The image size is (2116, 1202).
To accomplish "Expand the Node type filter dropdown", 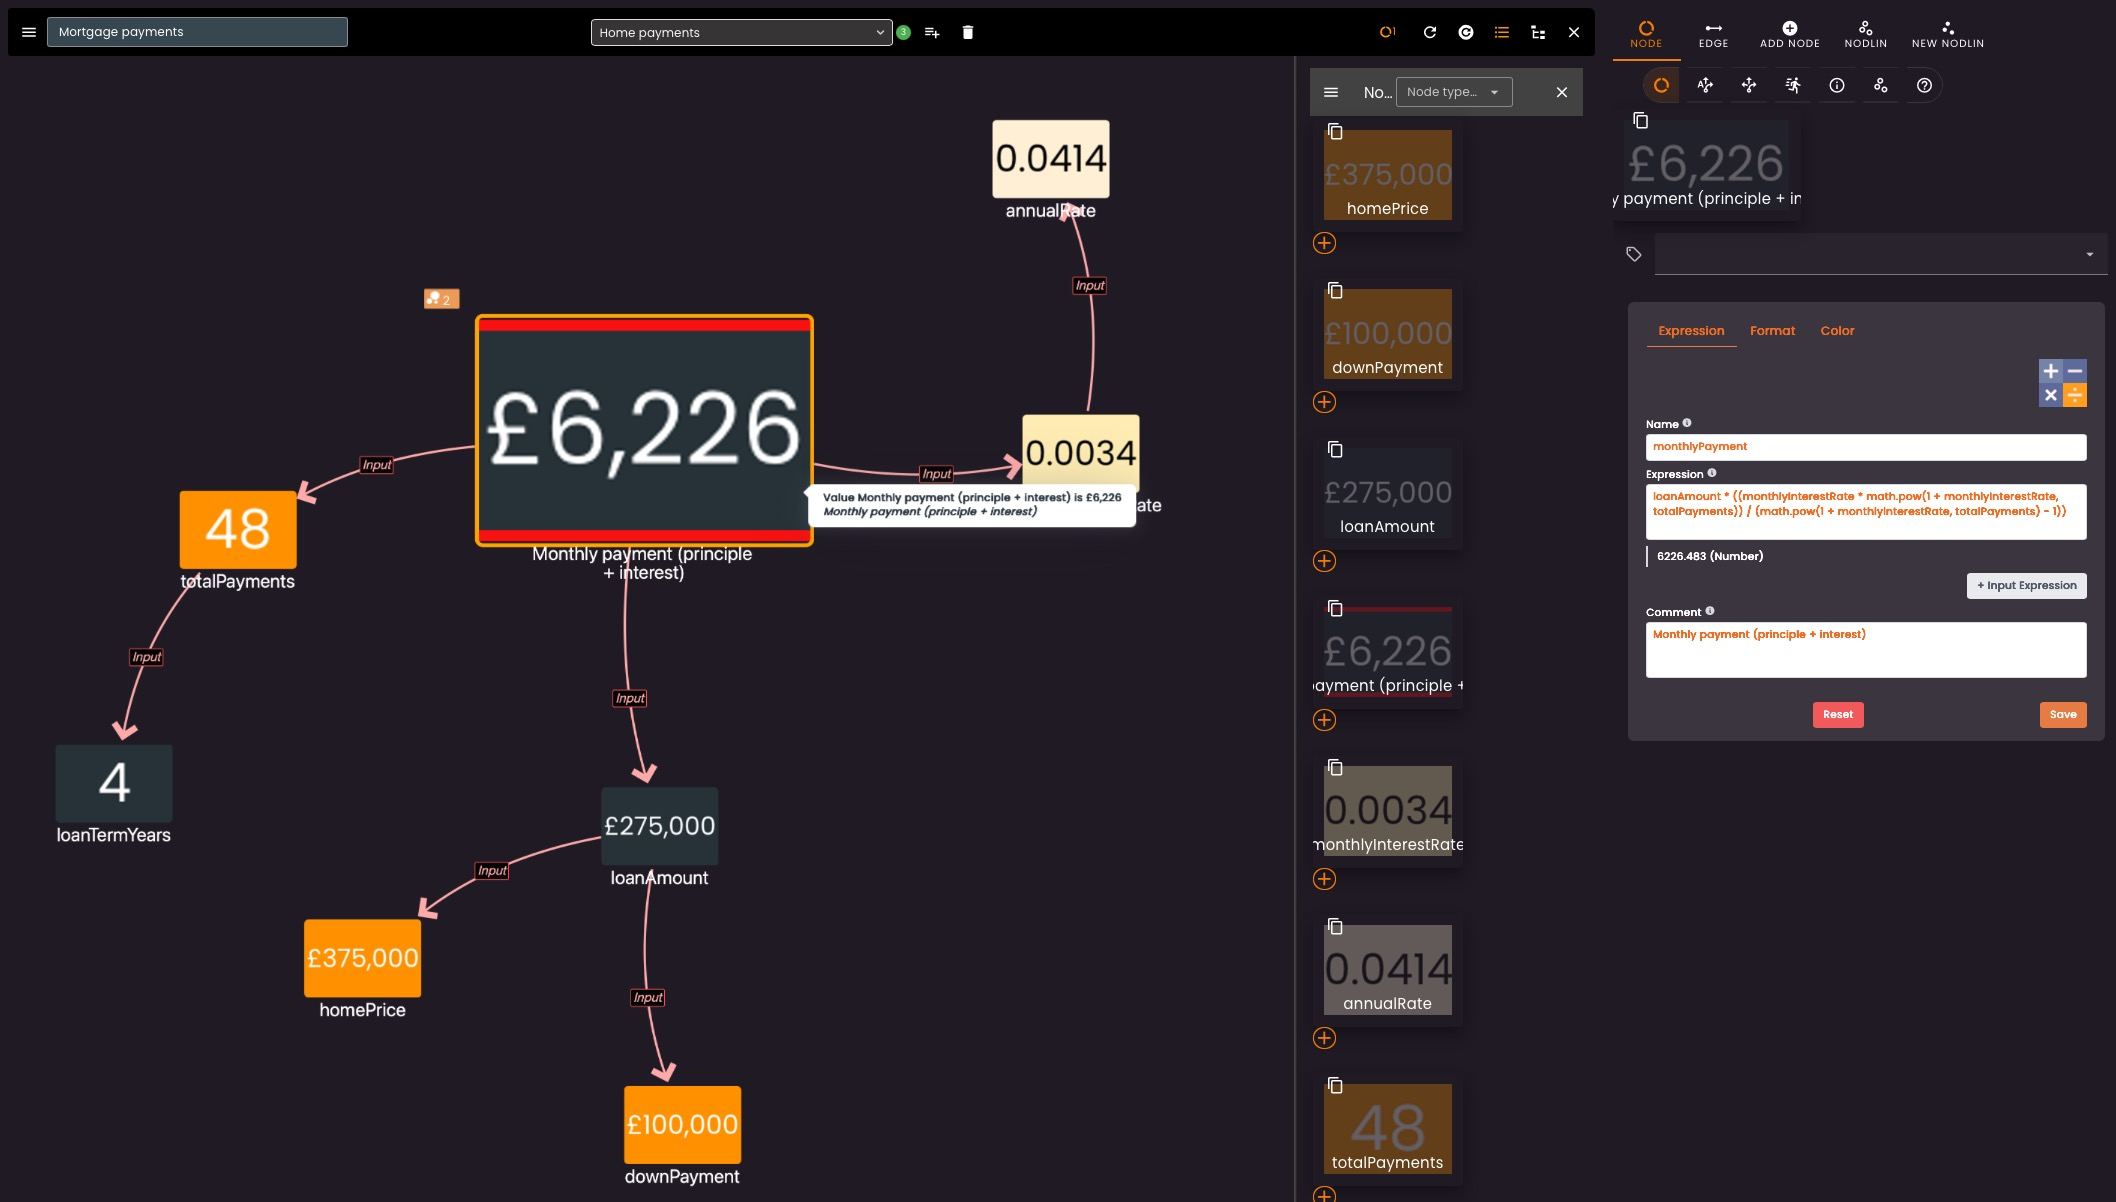I will click(1453, 92).
